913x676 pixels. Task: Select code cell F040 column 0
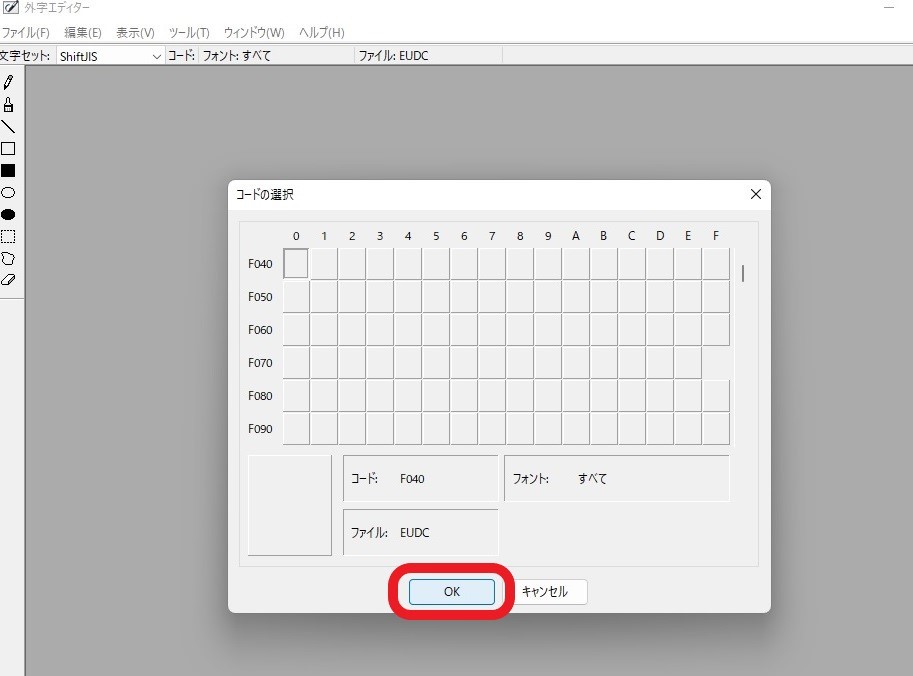[296, 264]
